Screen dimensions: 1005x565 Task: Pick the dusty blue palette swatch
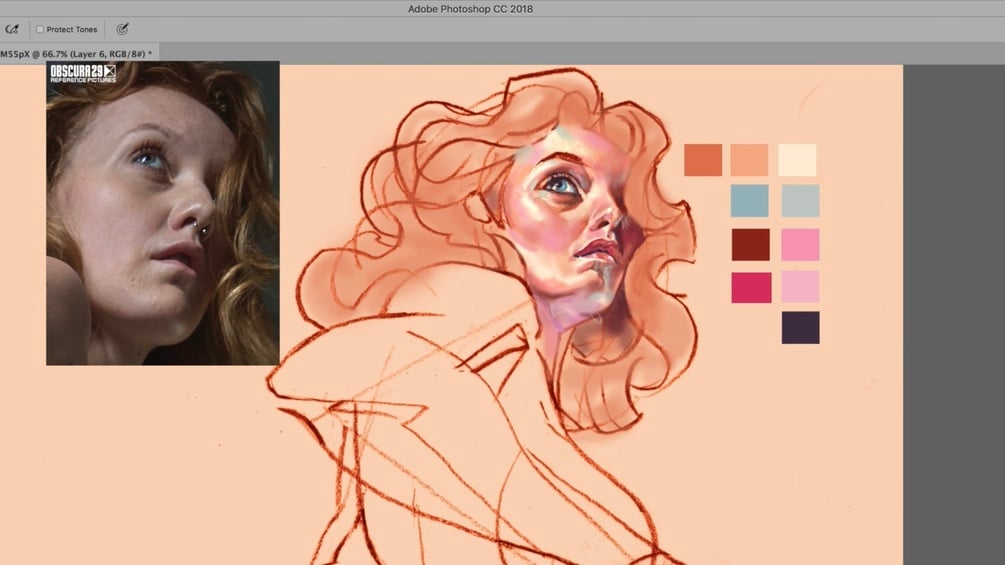coord(749,201)
